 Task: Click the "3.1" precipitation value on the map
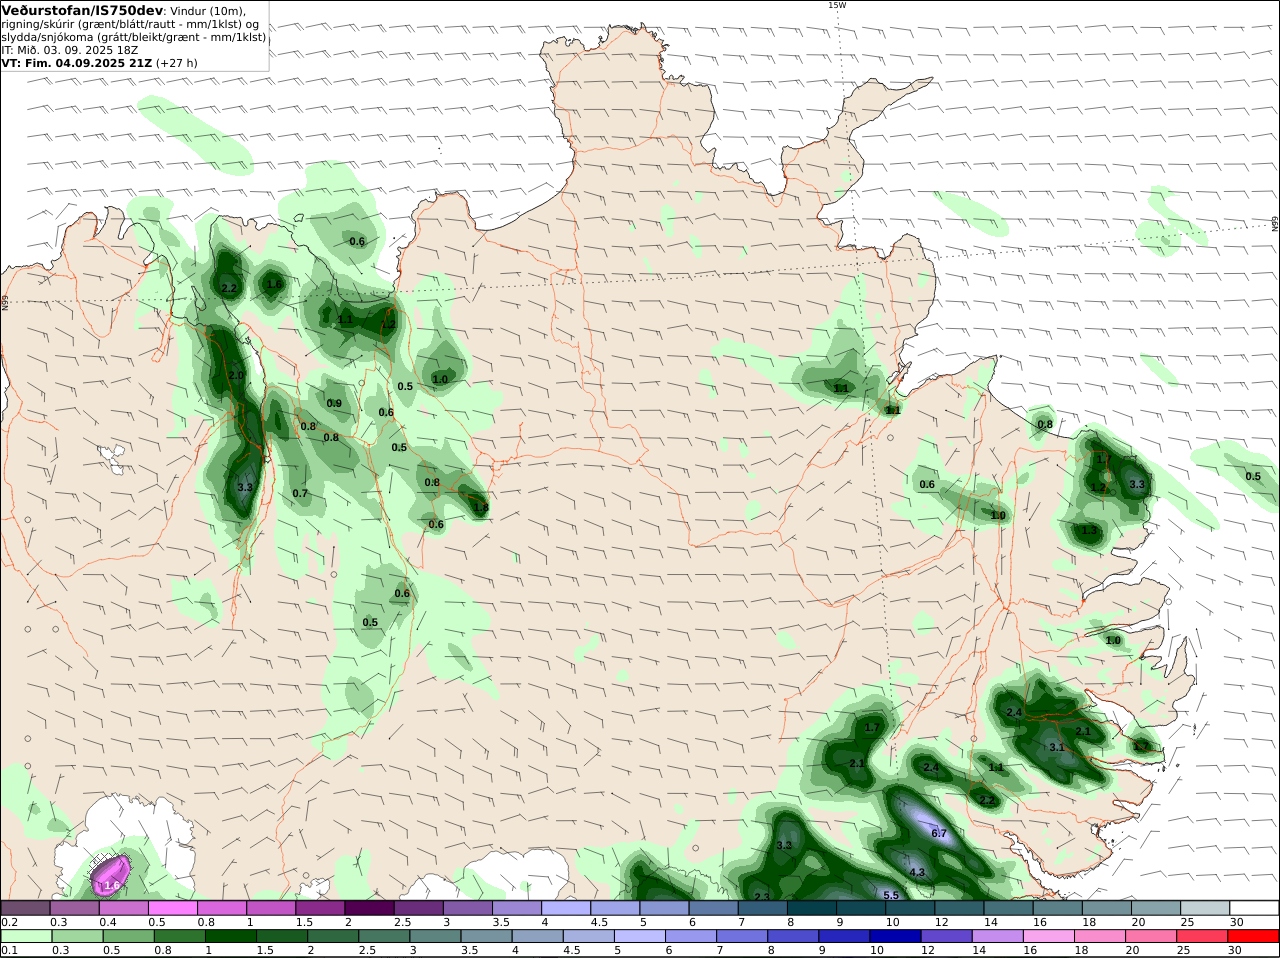point(1057,747)
